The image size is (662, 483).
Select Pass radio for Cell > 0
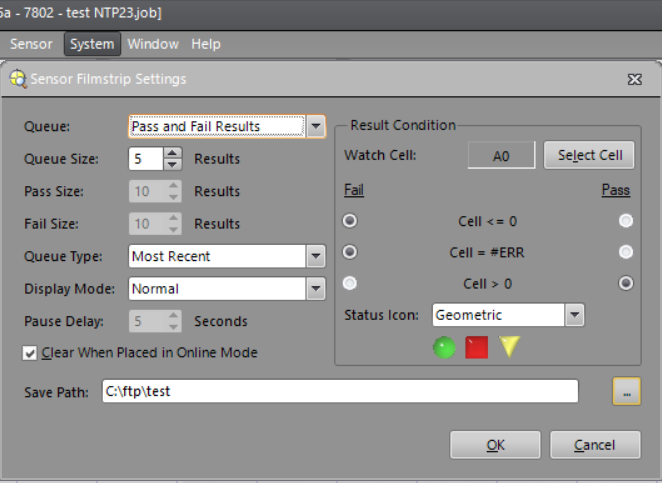[x=626, y=283]
